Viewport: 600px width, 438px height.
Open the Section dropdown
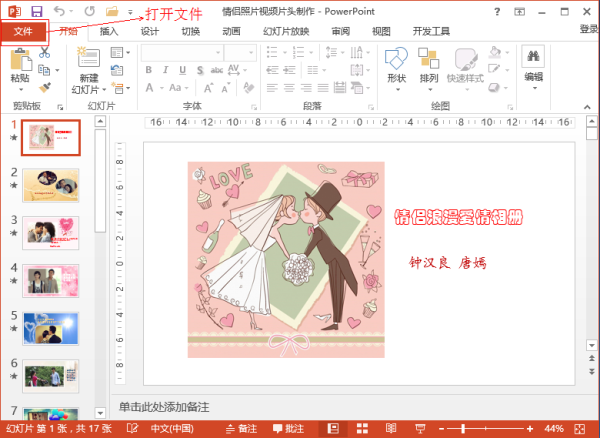click(120, 88)
